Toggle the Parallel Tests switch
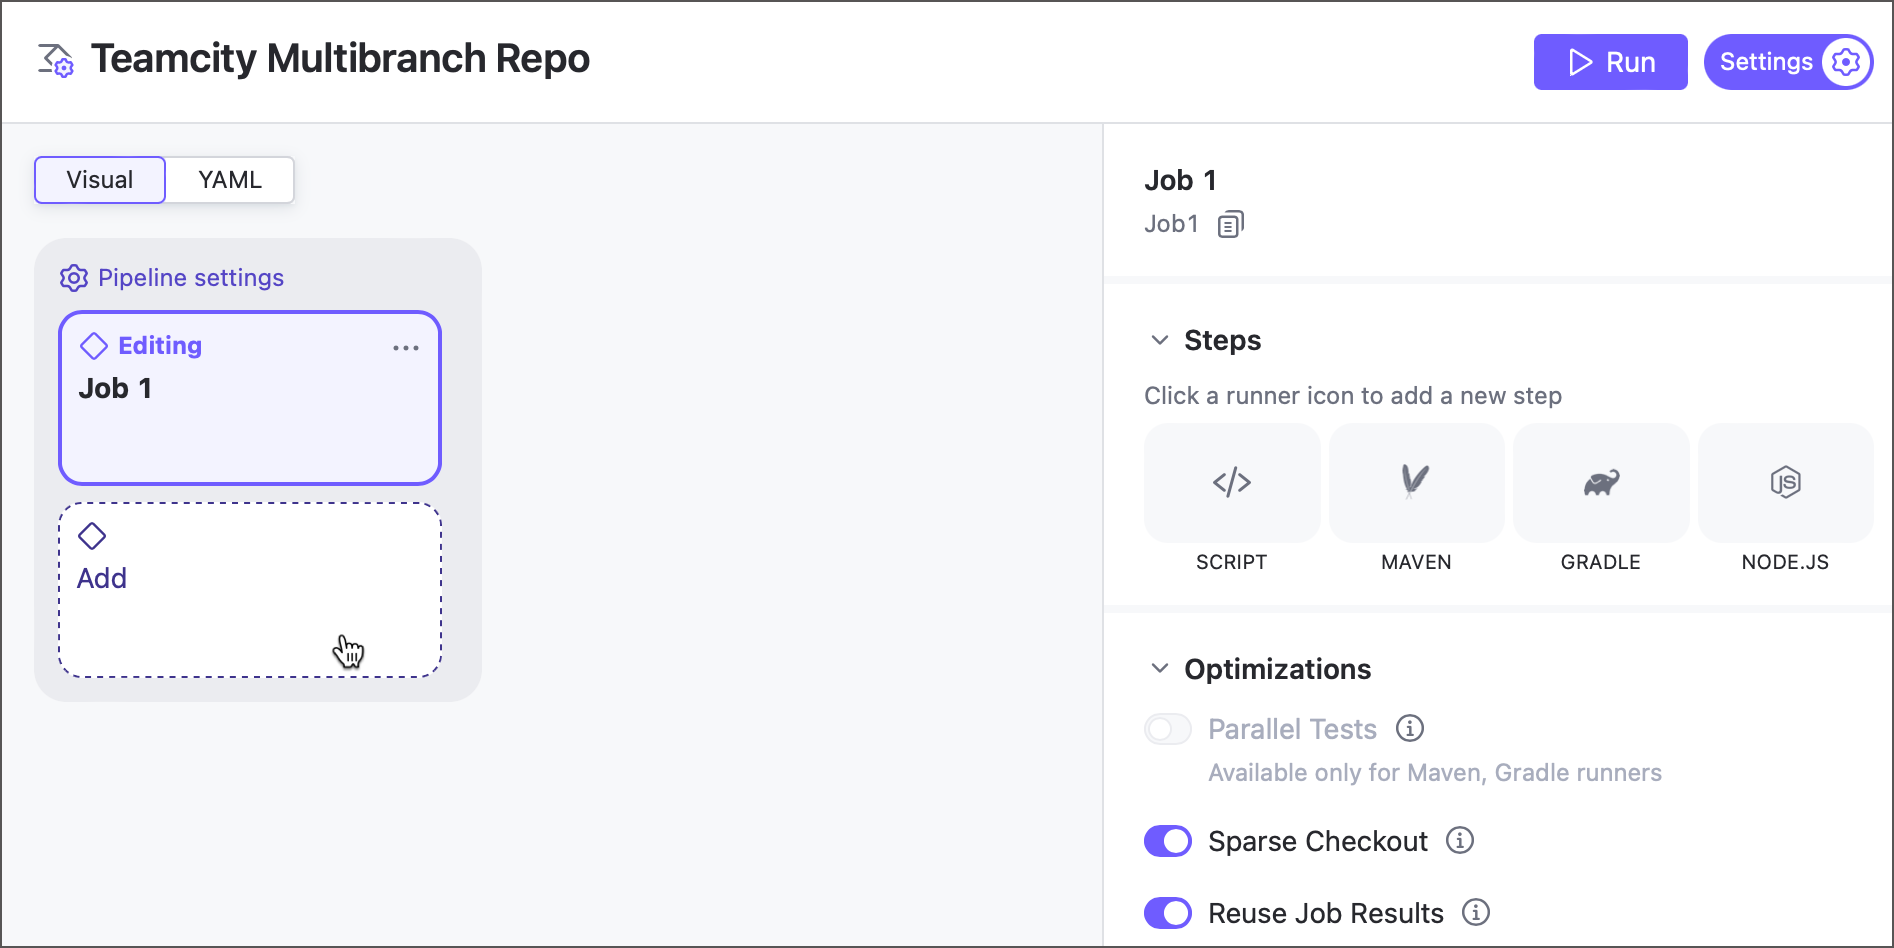Viewport: 1894px width, 948px height. coord(1168,729)
